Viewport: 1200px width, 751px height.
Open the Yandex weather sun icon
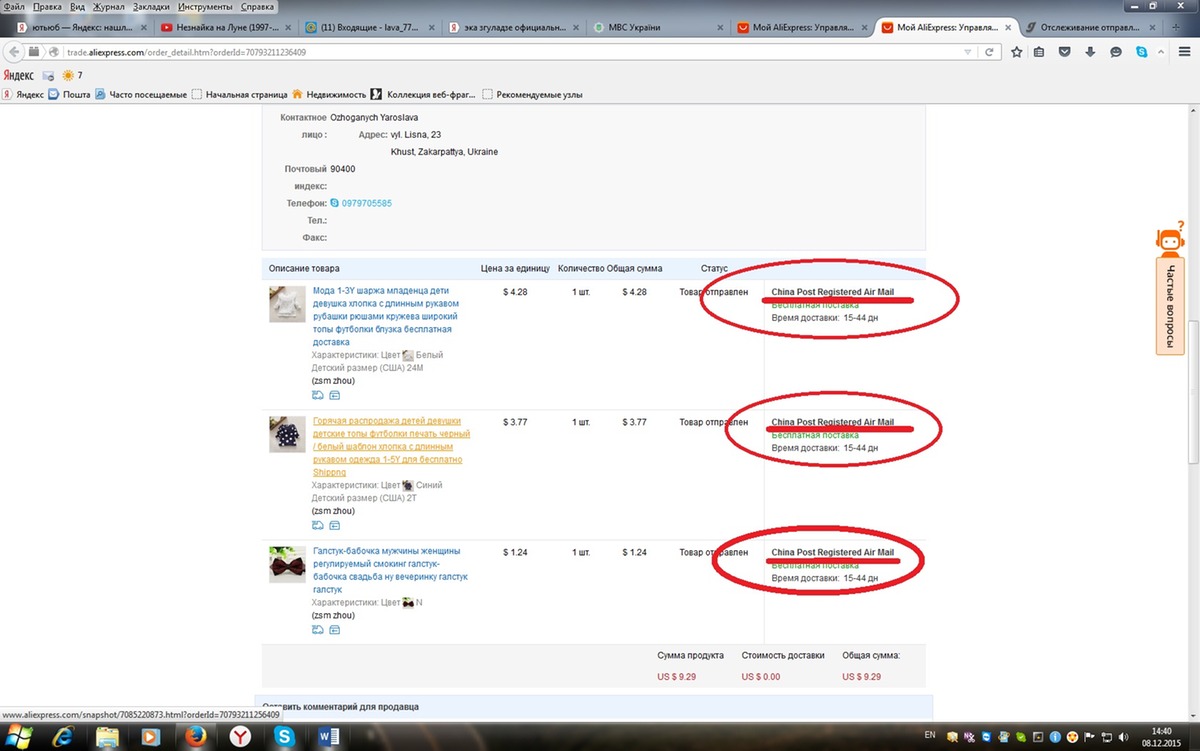pyautogui.click(x=67, y=75)
